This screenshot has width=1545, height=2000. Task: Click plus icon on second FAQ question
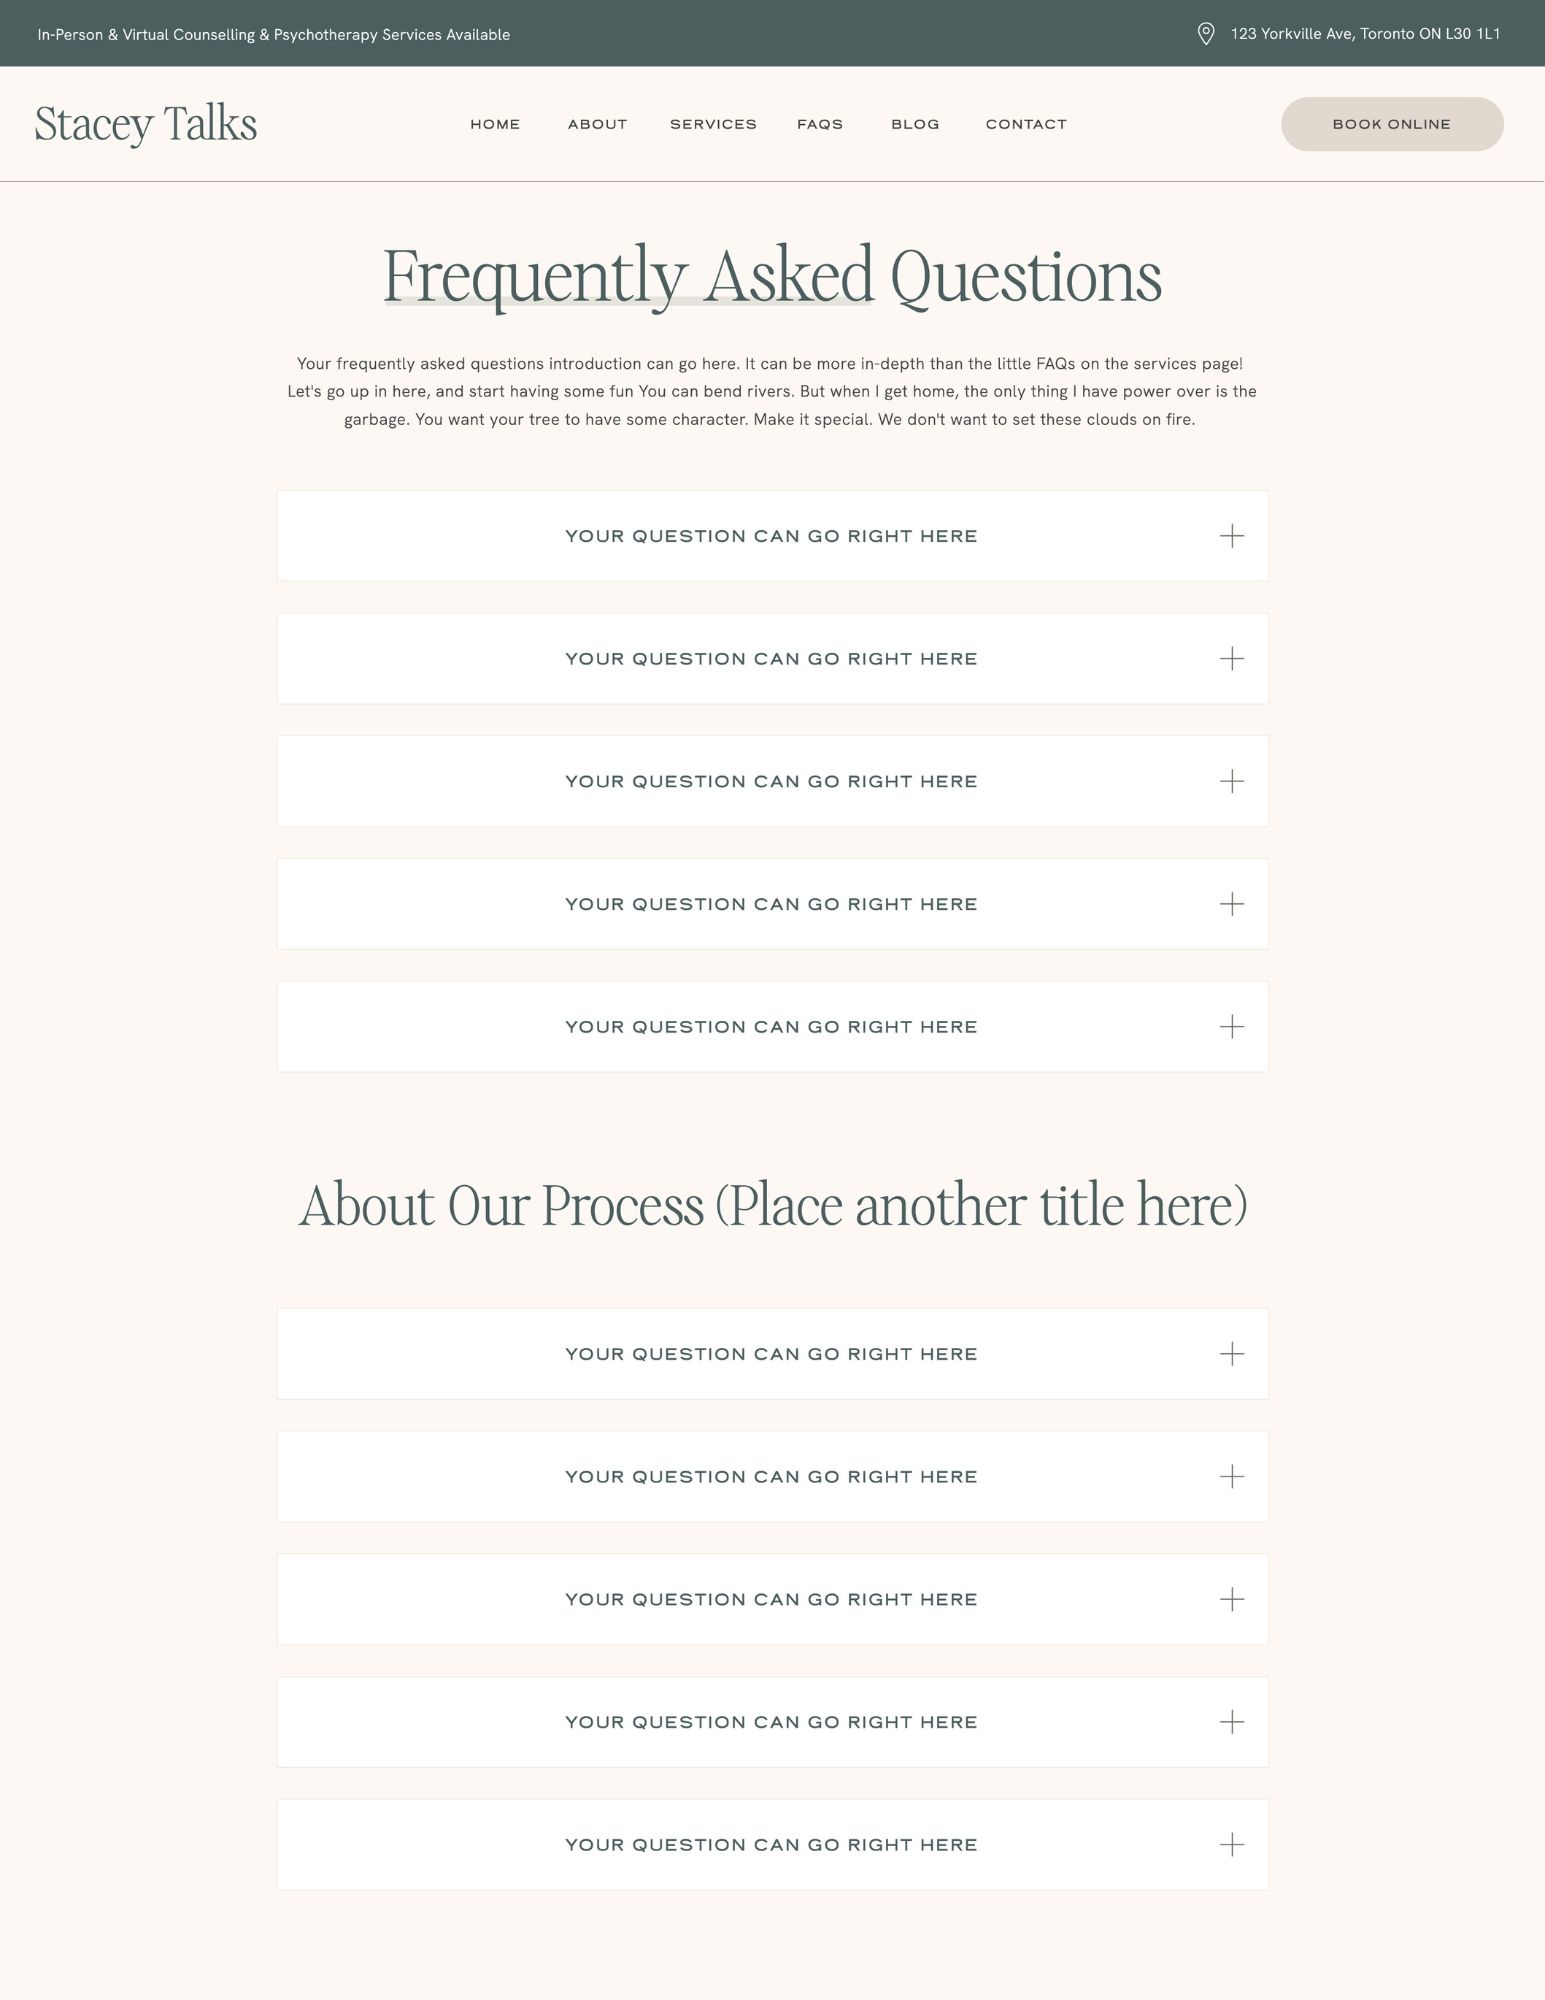[1231, 659]
